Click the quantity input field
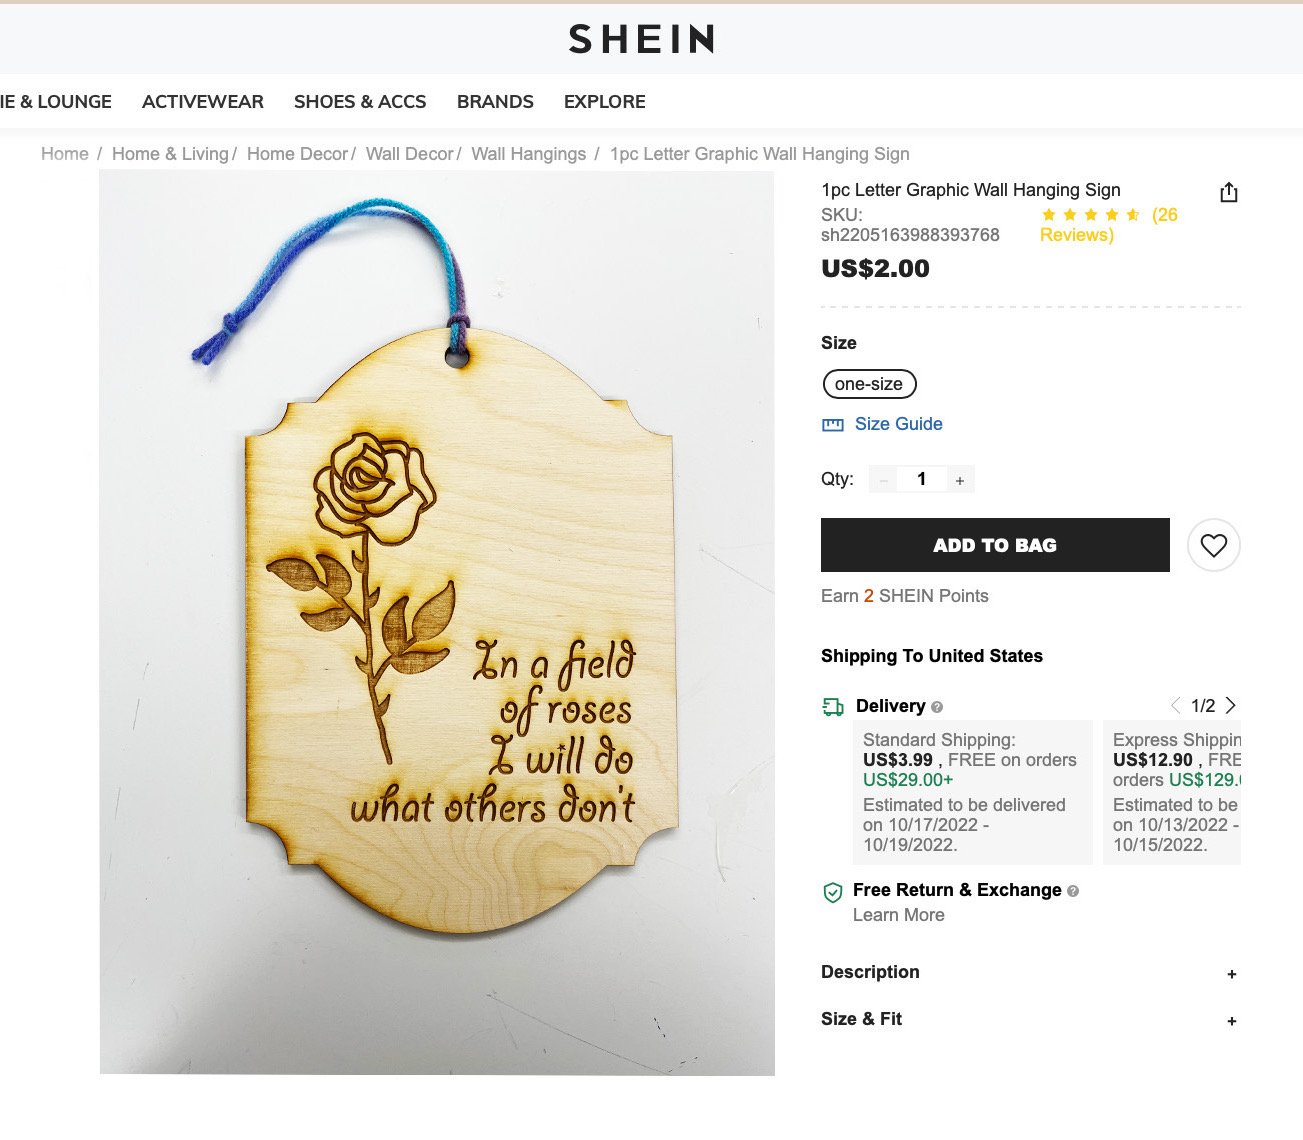 pos(922,480)
